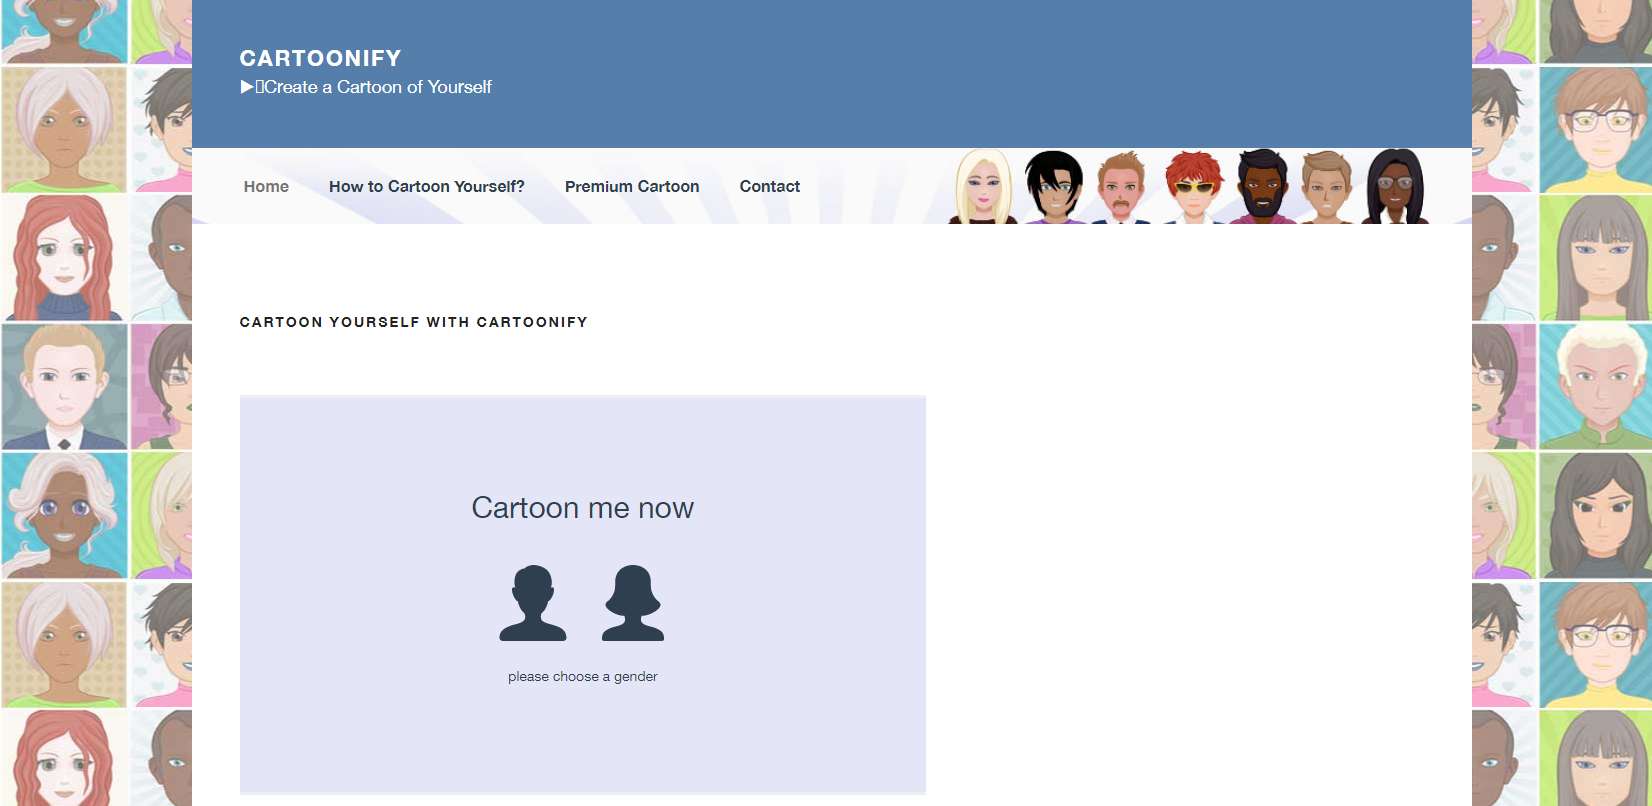Go to Premium Cartoon page
The width and height of the screenshot is (1652, 806).
[632, 186]
